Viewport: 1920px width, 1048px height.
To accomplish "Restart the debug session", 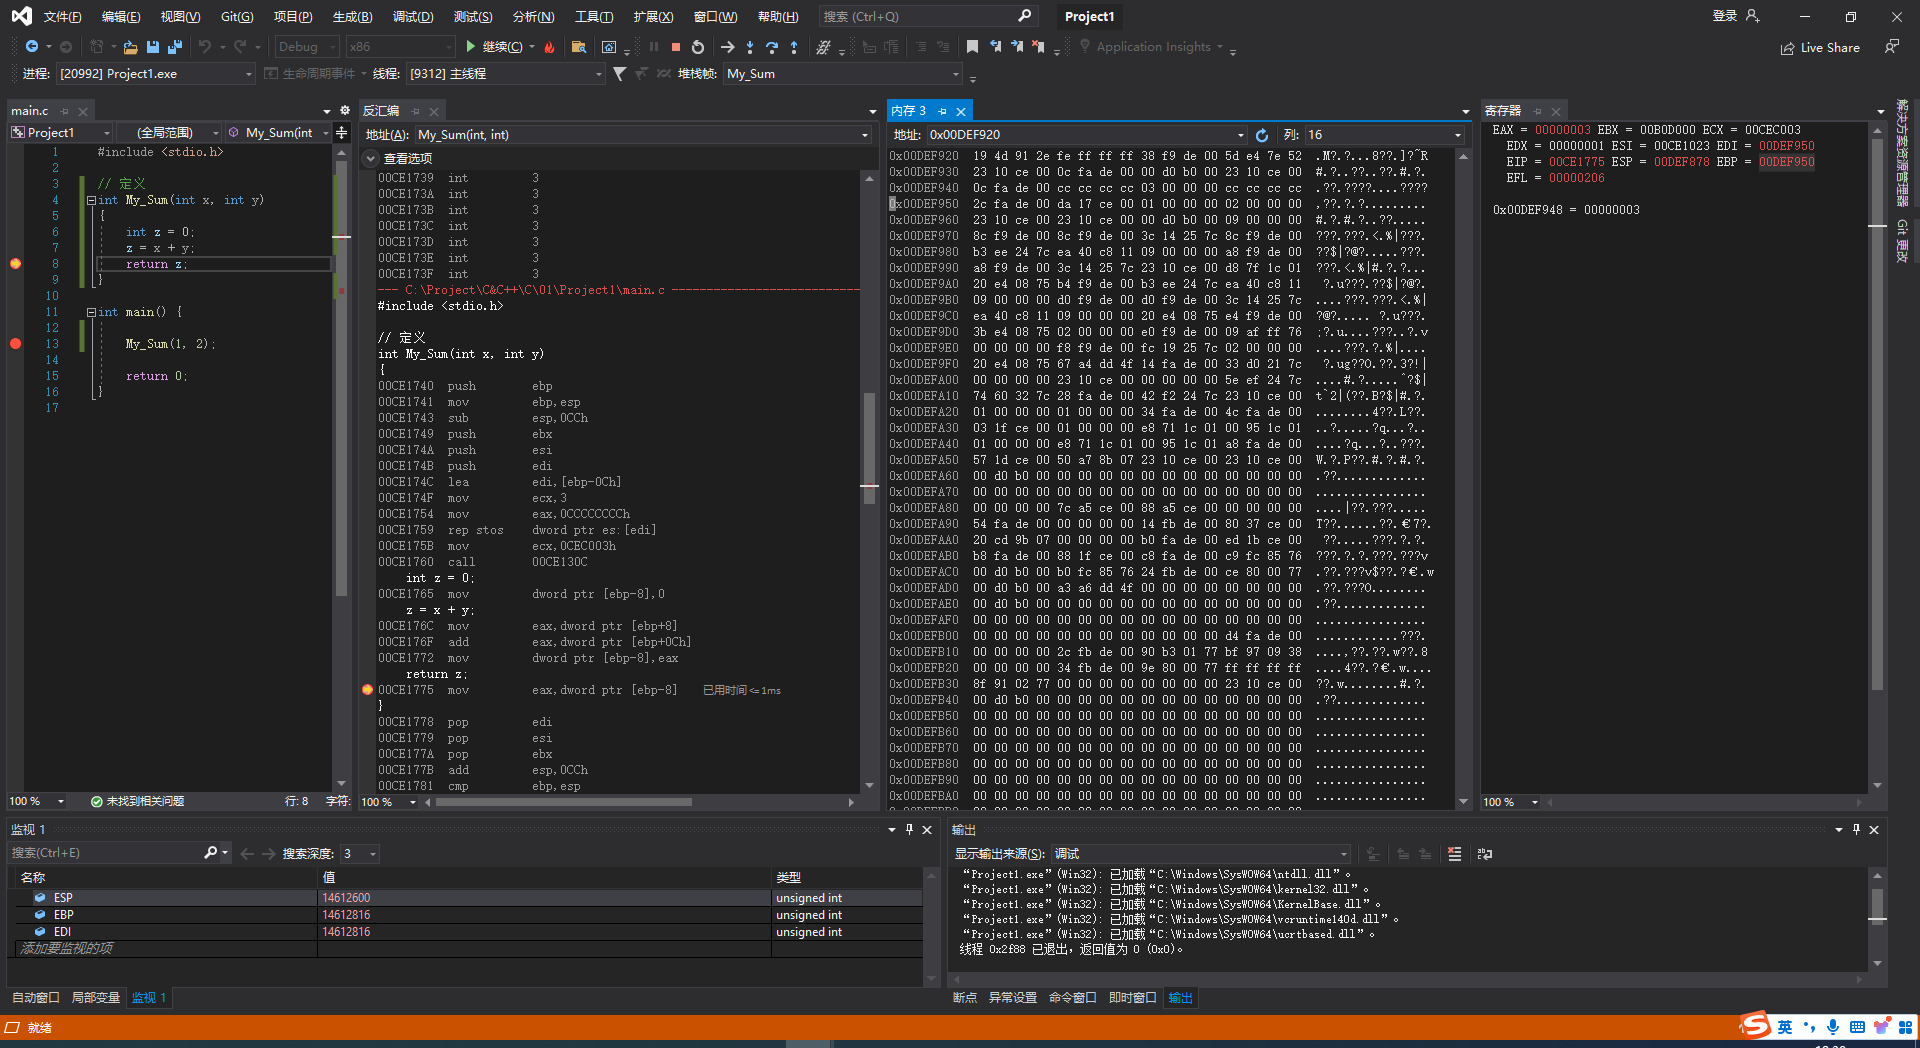I will coord(698,47).
